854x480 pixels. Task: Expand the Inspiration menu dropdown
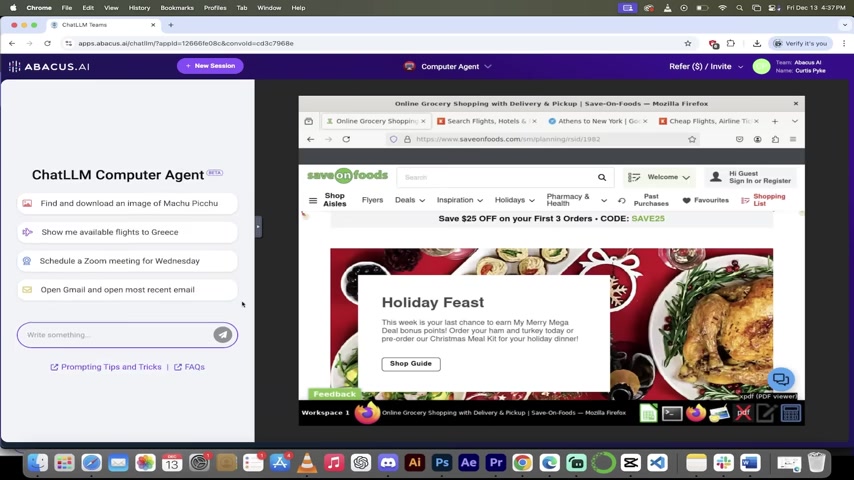coord(480,200)
